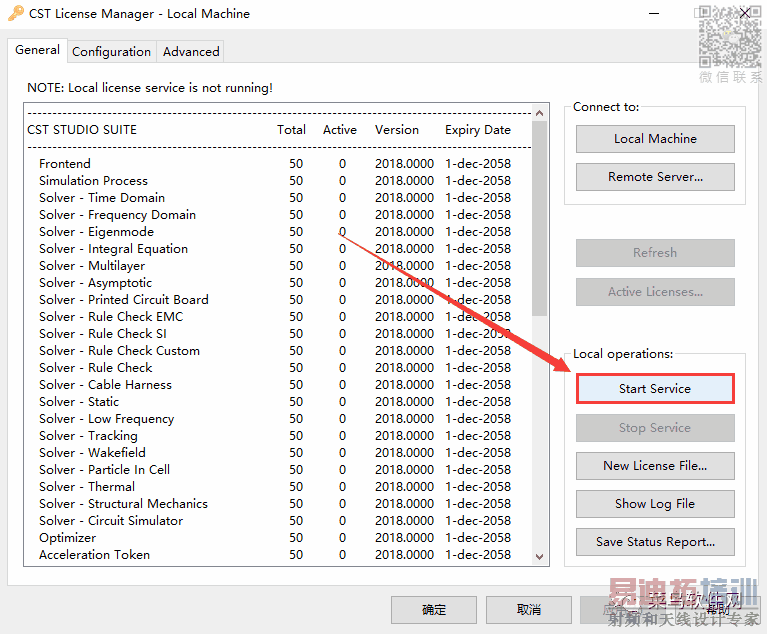The height and width of the screenshot is (634, 767).
Task: Minimize the License Manager window
Action: point(654,14)
